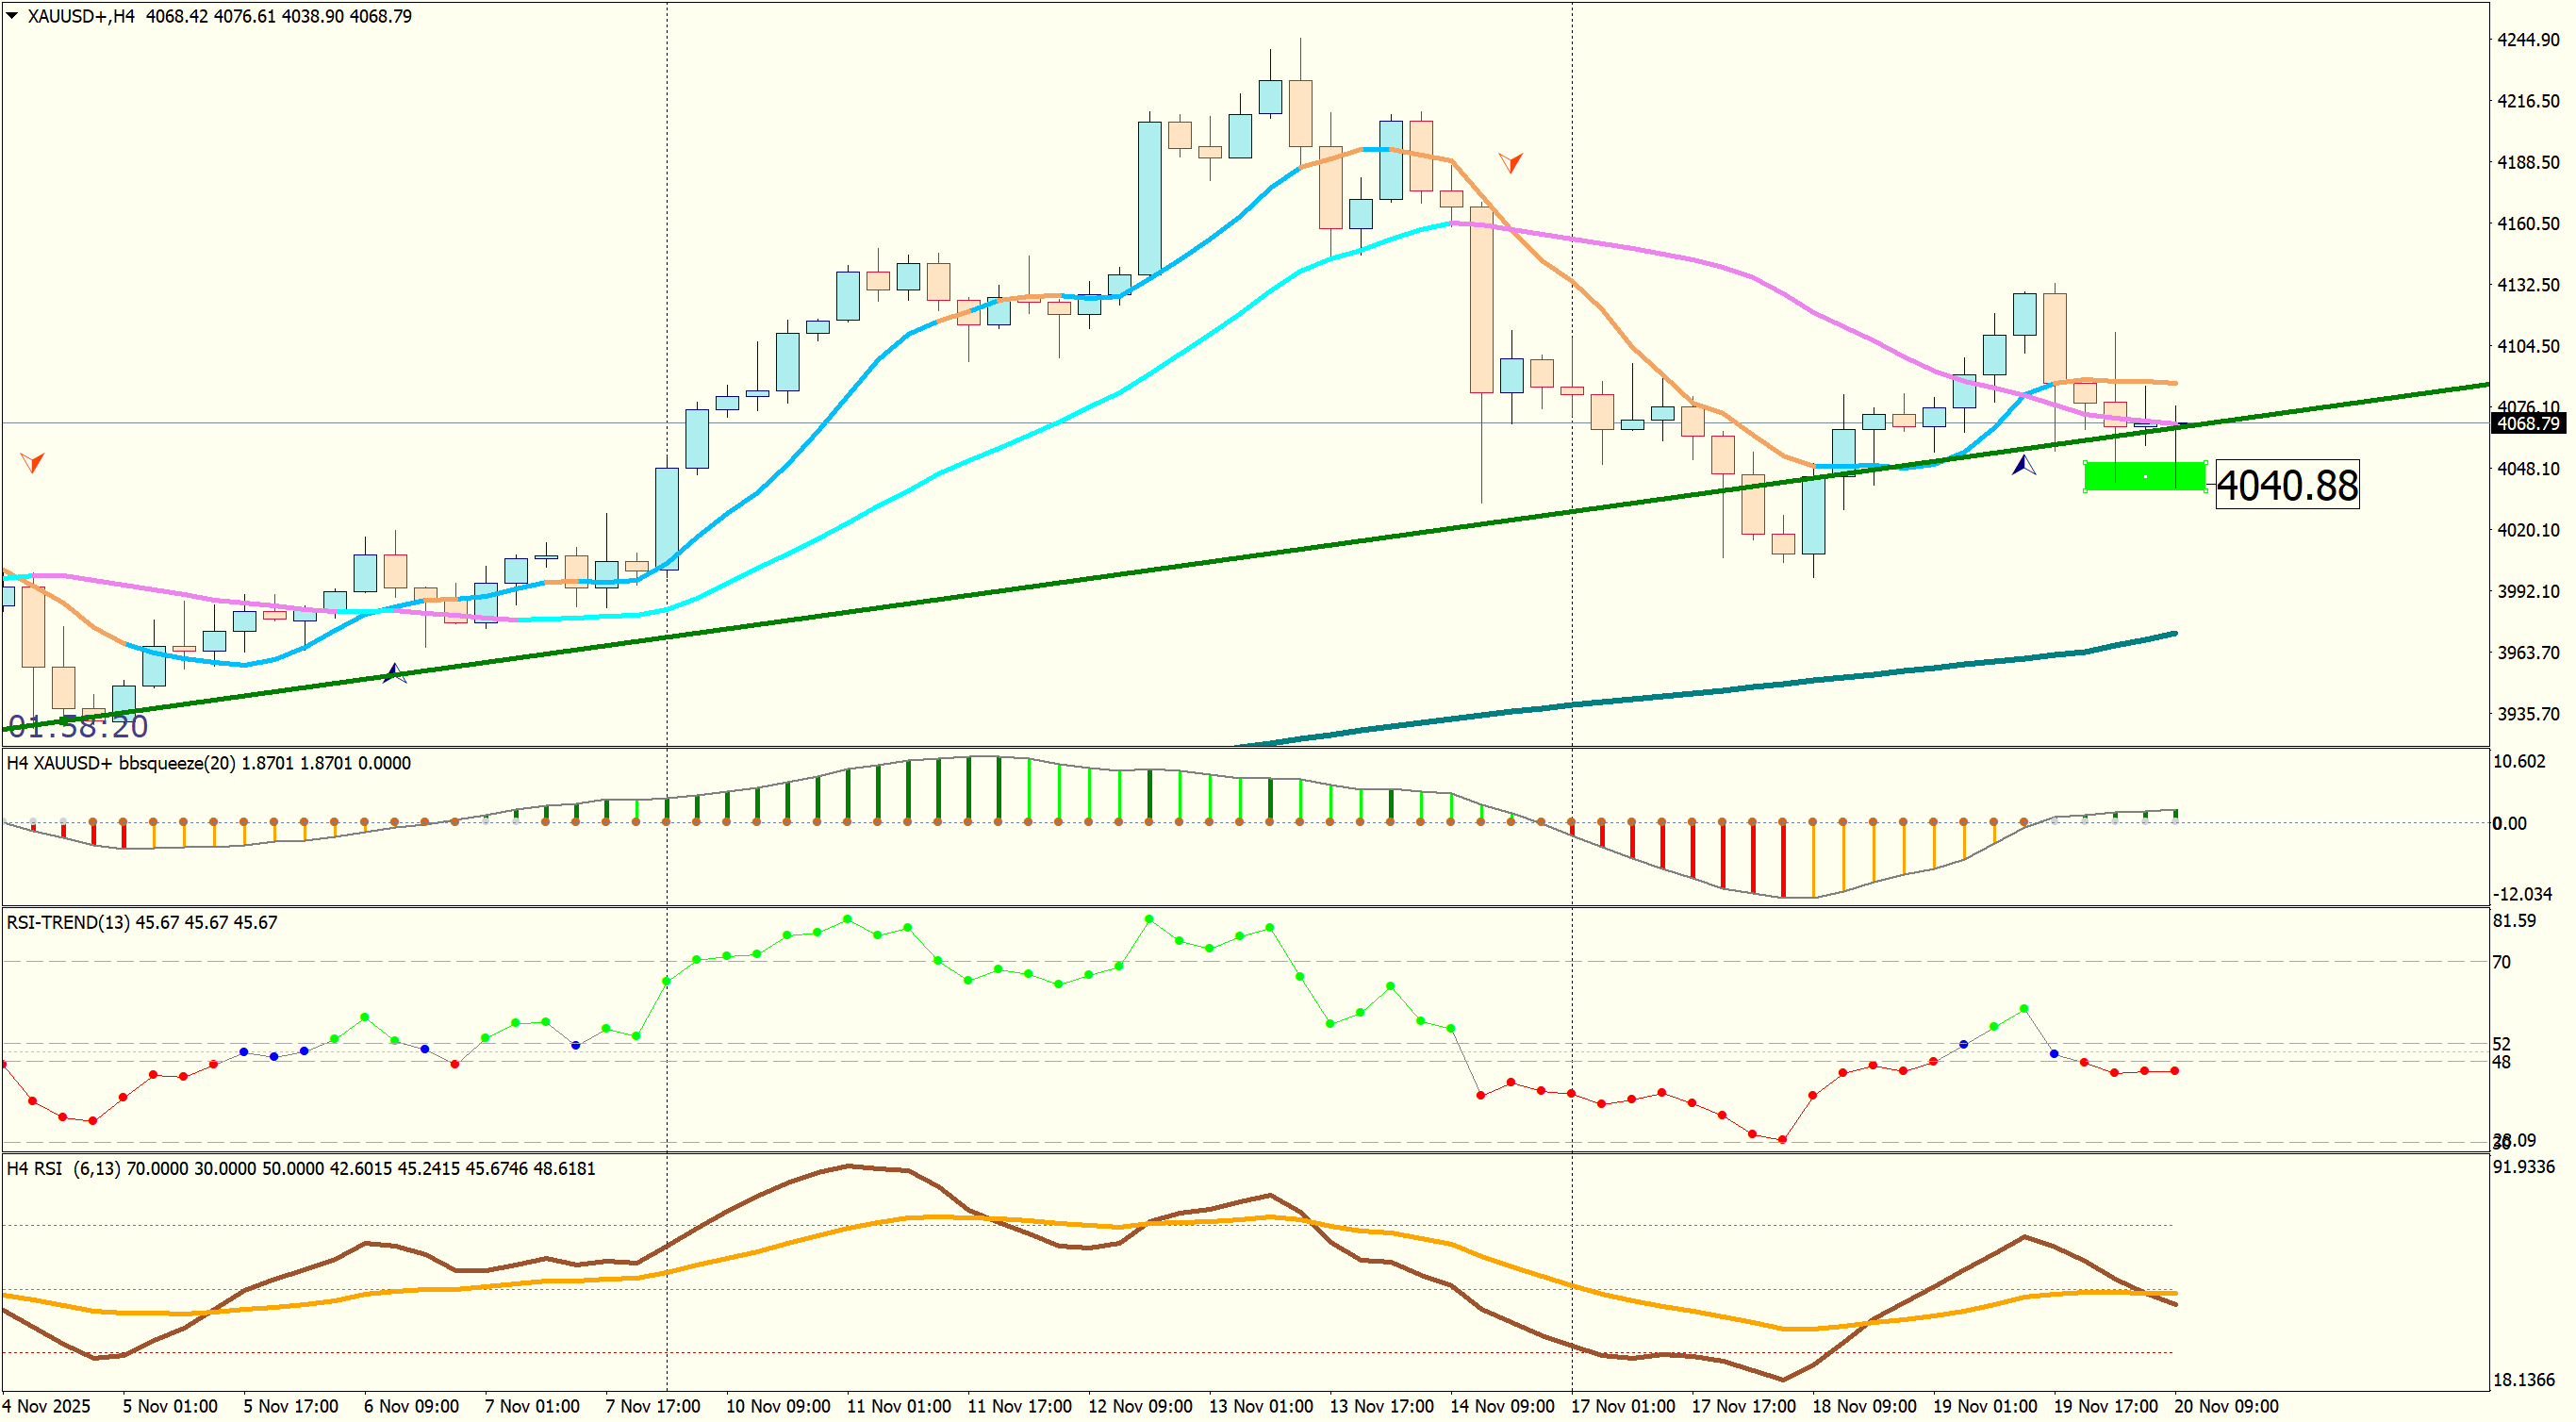Viewport: 2576px width, 1422px height.
Task: Click the 17 Nov 01:00 time axis label
Action: tap(1622, 1406)
